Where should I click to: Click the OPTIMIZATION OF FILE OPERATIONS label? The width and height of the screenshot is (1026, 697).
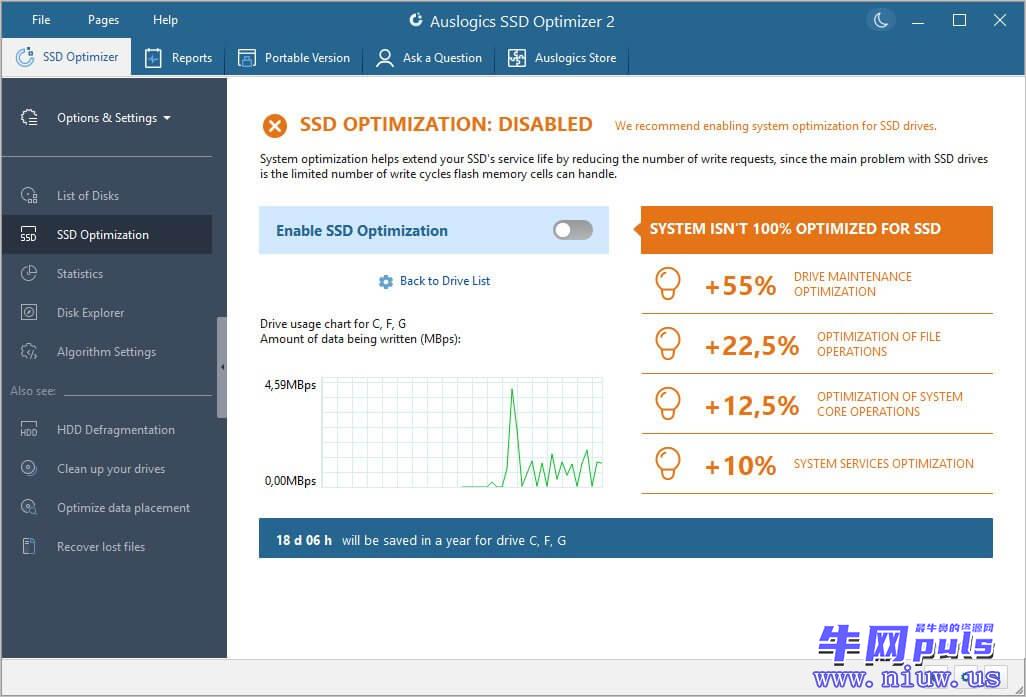pyautogui.click(x=879, y=344)
